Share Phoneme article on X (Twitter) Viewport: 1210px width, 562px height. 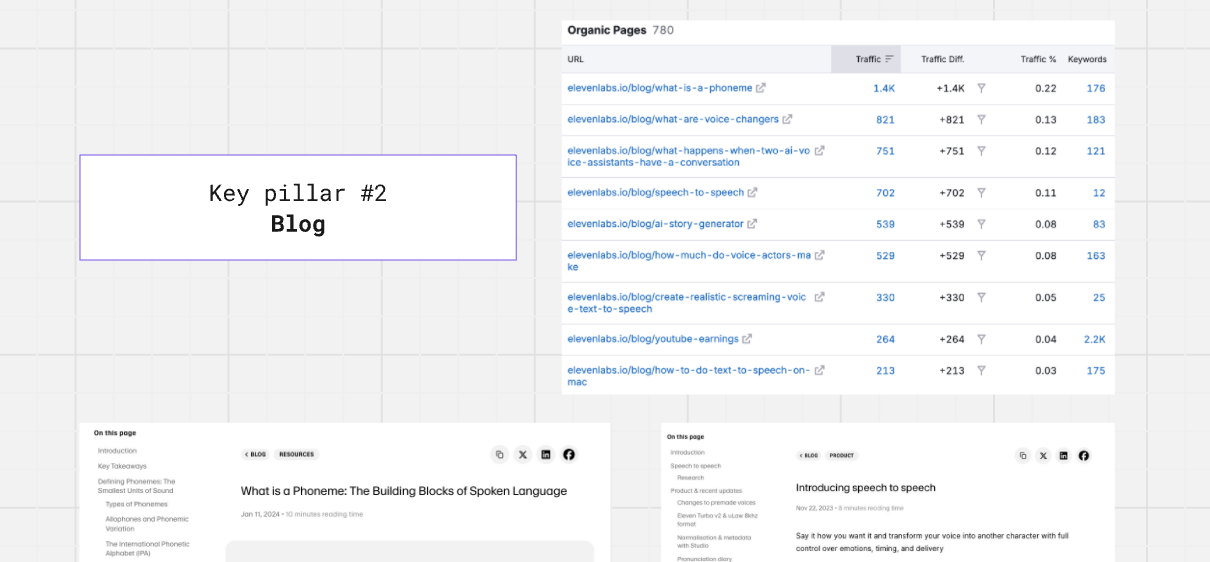(x=523, y=454)
